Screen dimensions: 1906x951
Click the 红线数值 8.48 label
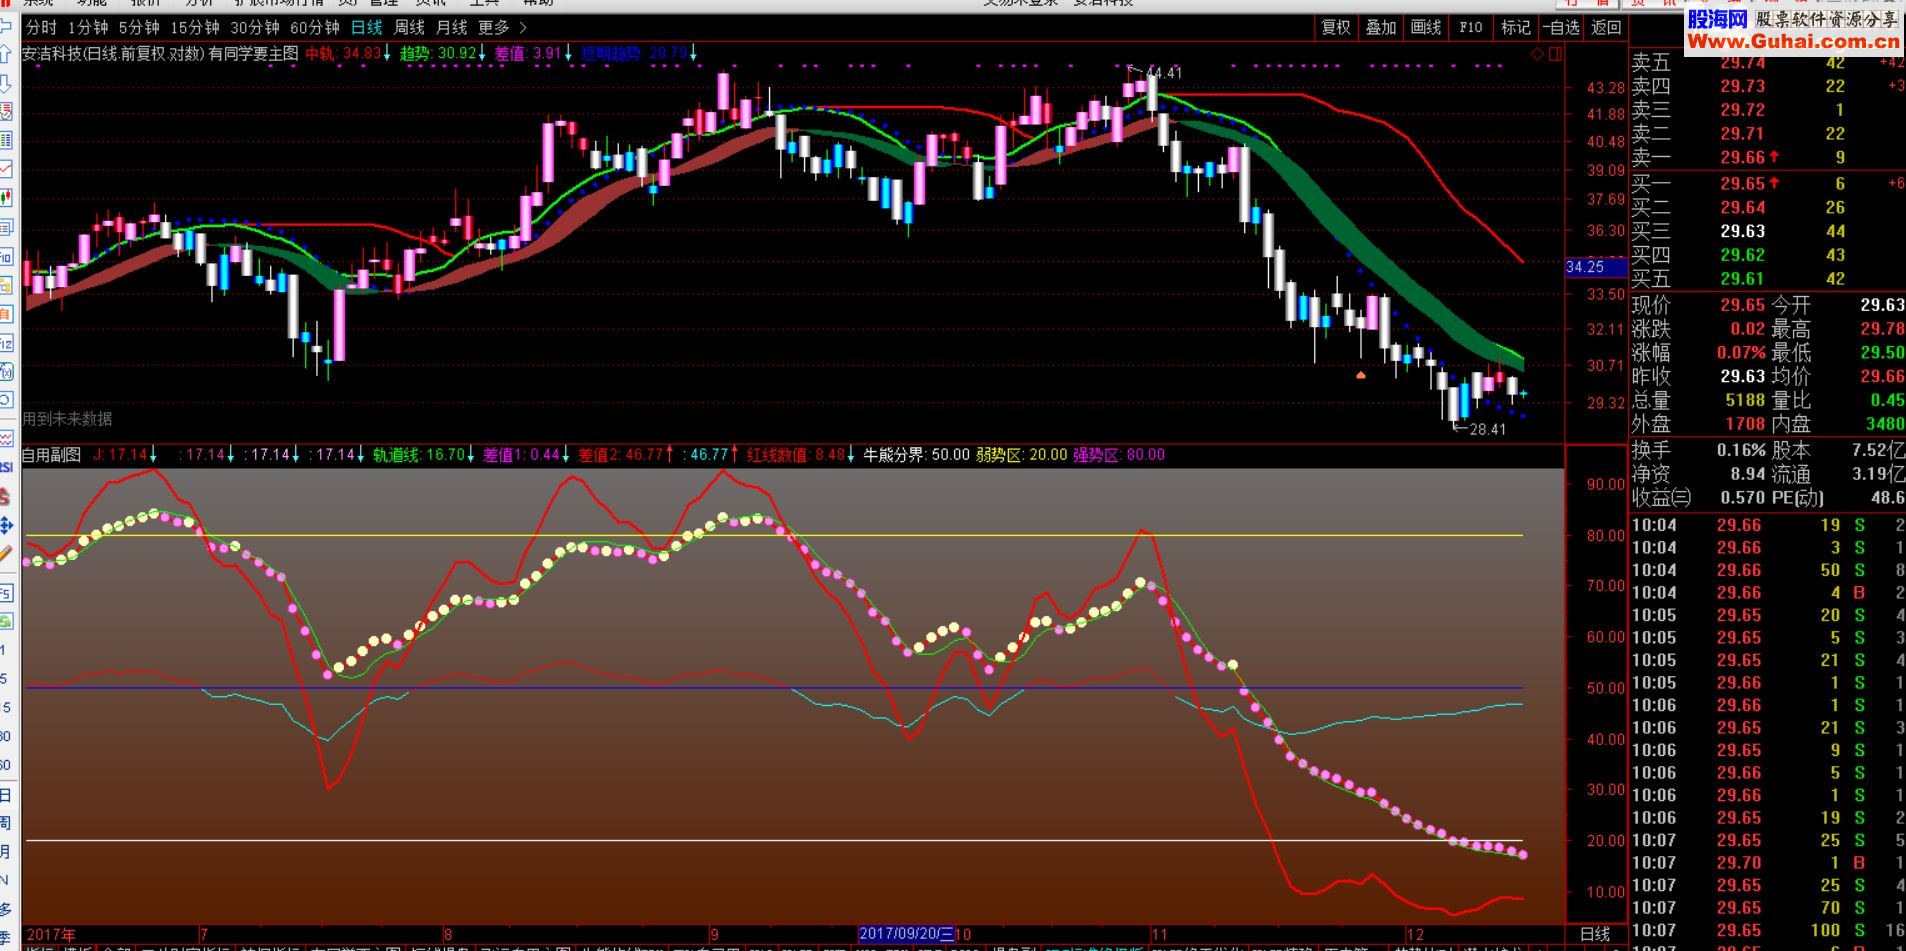tap(800, 455)
